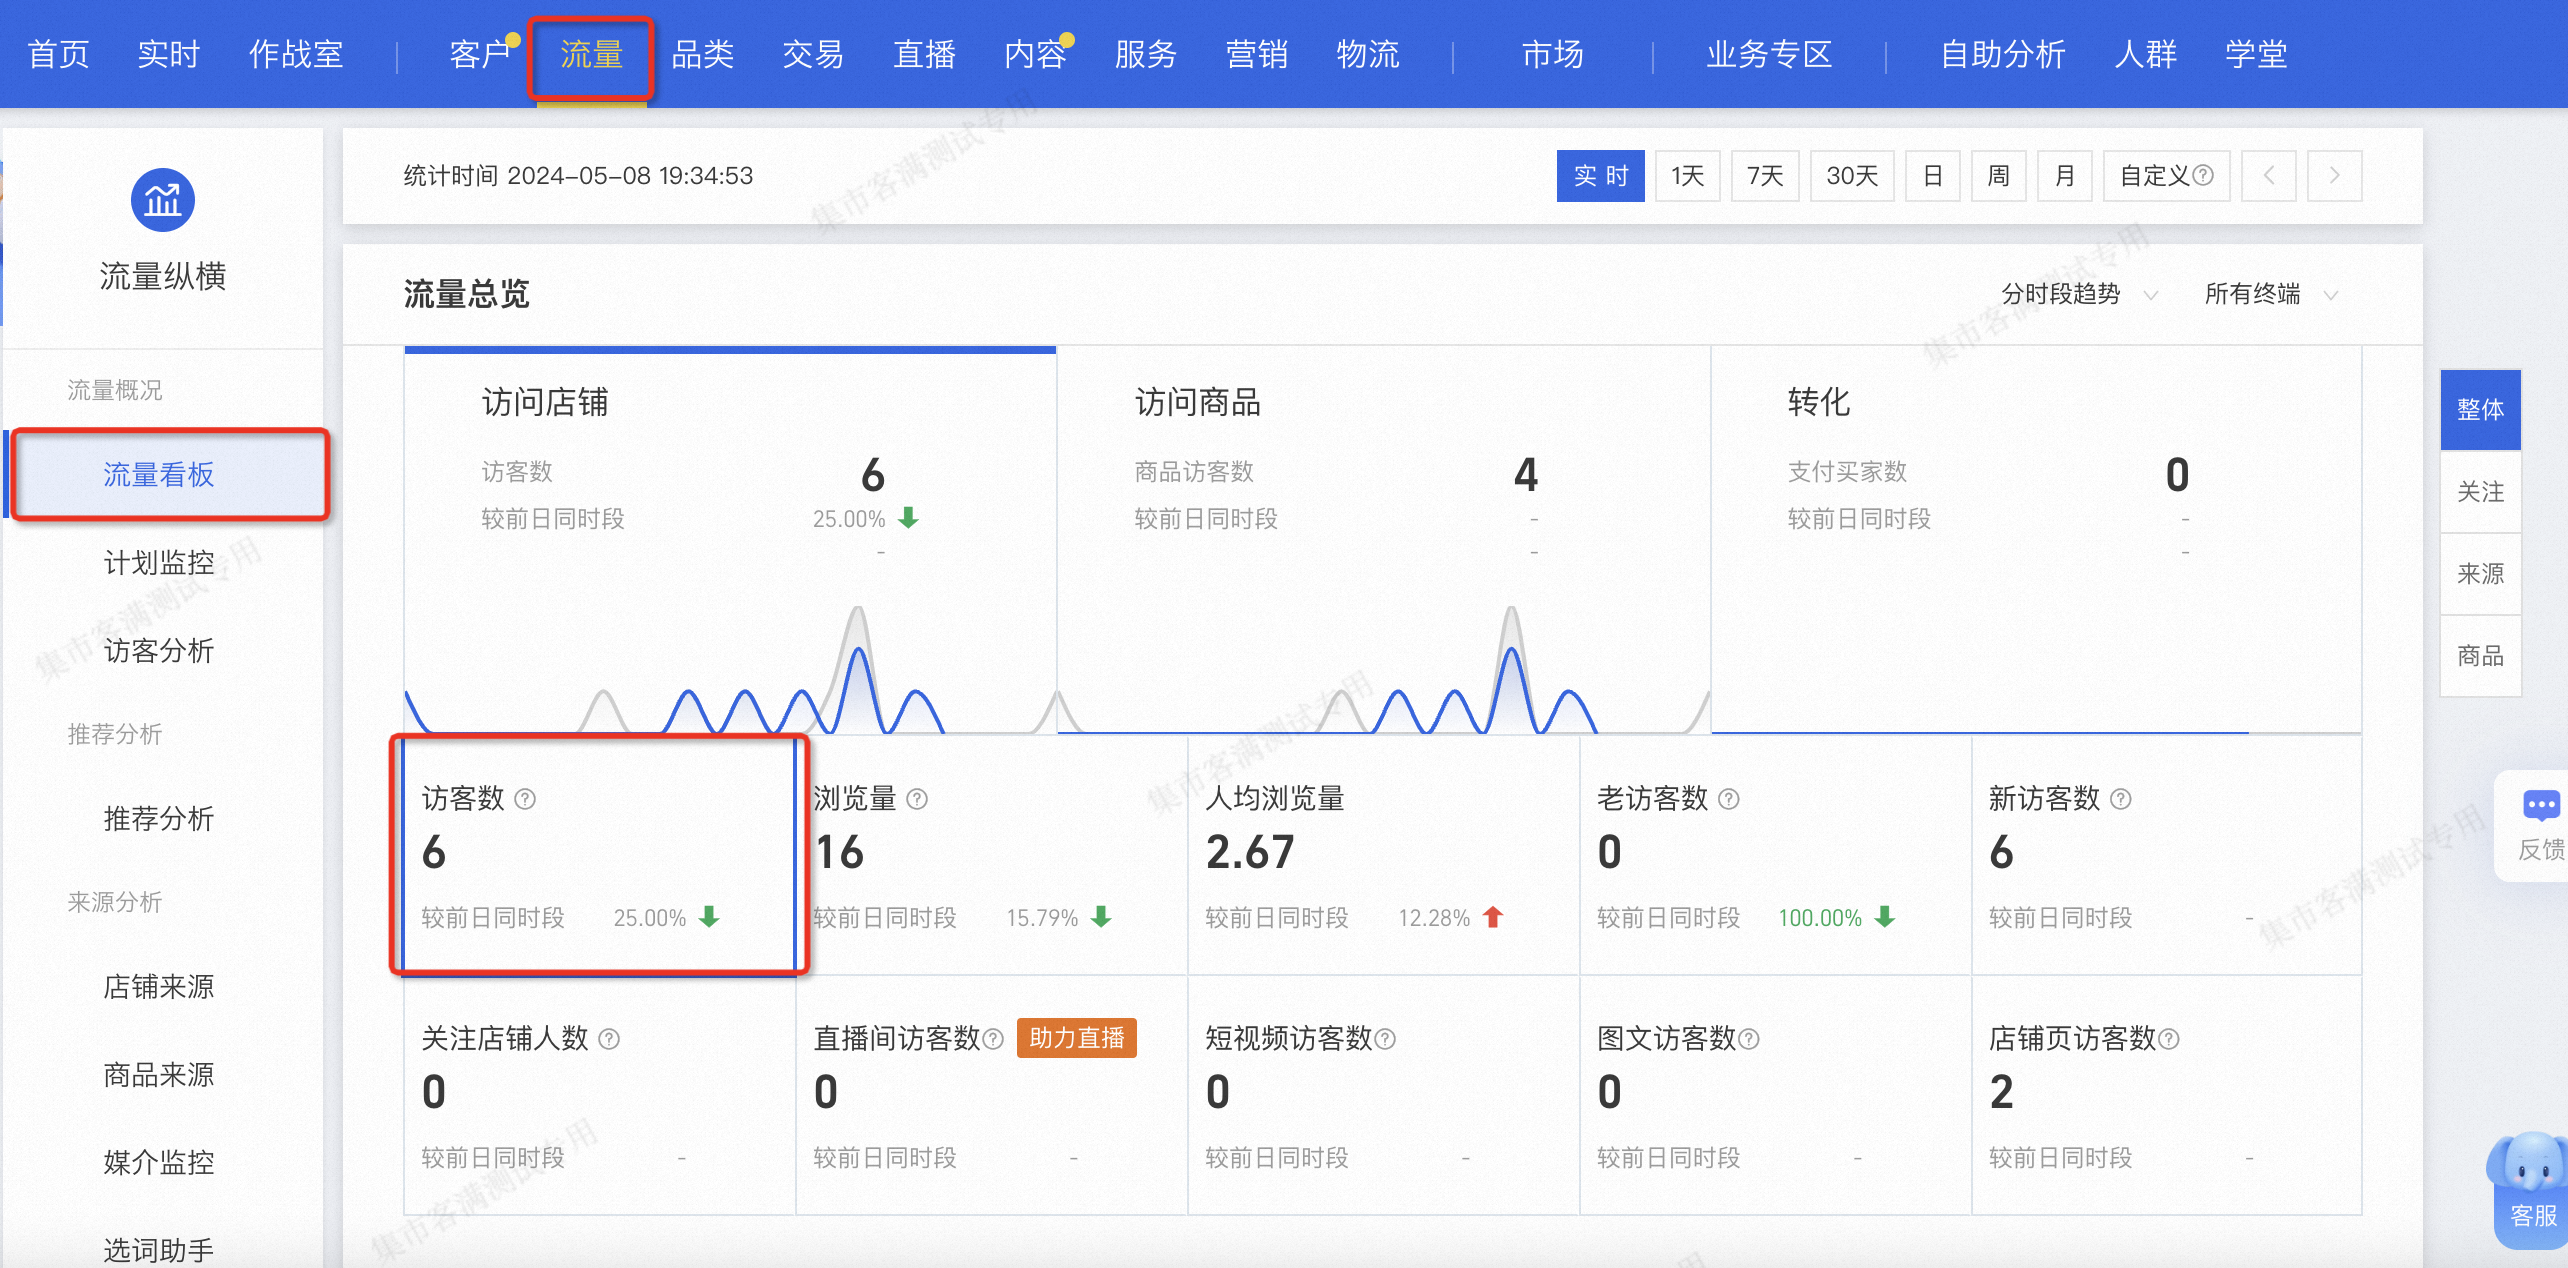This screenshot has height=1268, width=2568.
Task: Open 品类 in top navigation
Action: pos(702,54)
